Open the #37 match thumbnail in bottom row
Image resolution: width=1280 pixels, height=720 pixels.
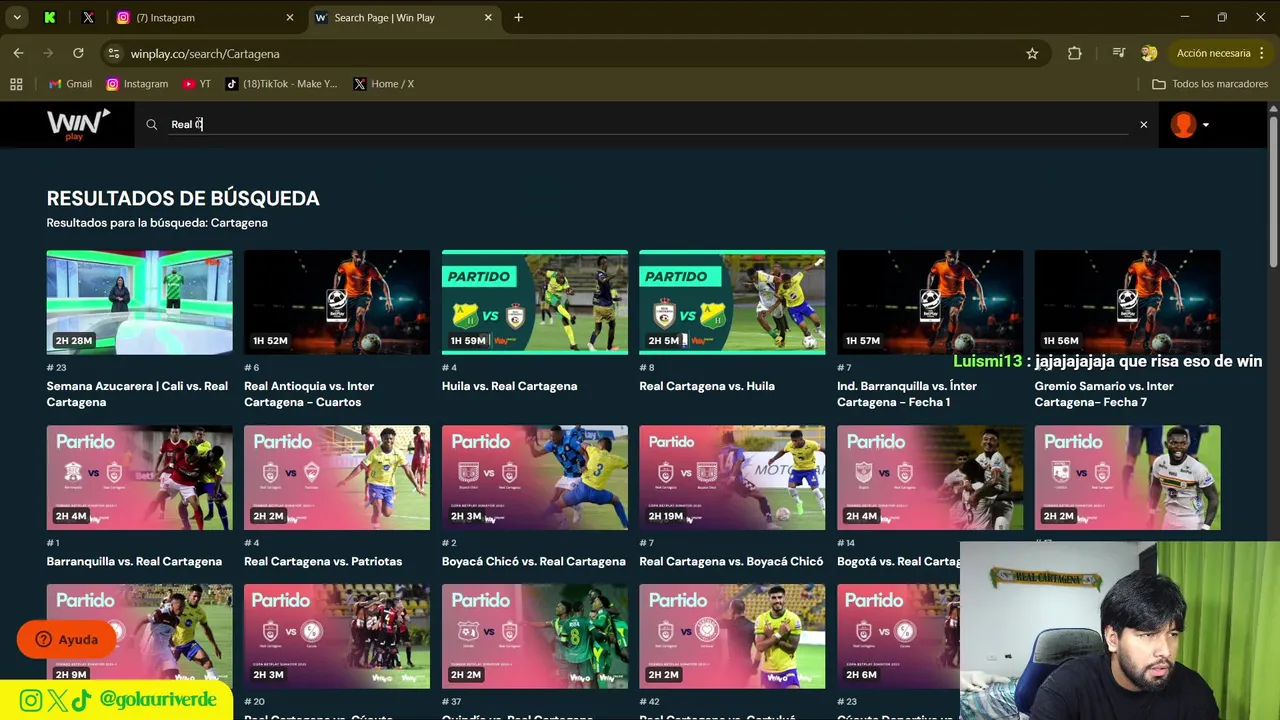click(535, 636)
